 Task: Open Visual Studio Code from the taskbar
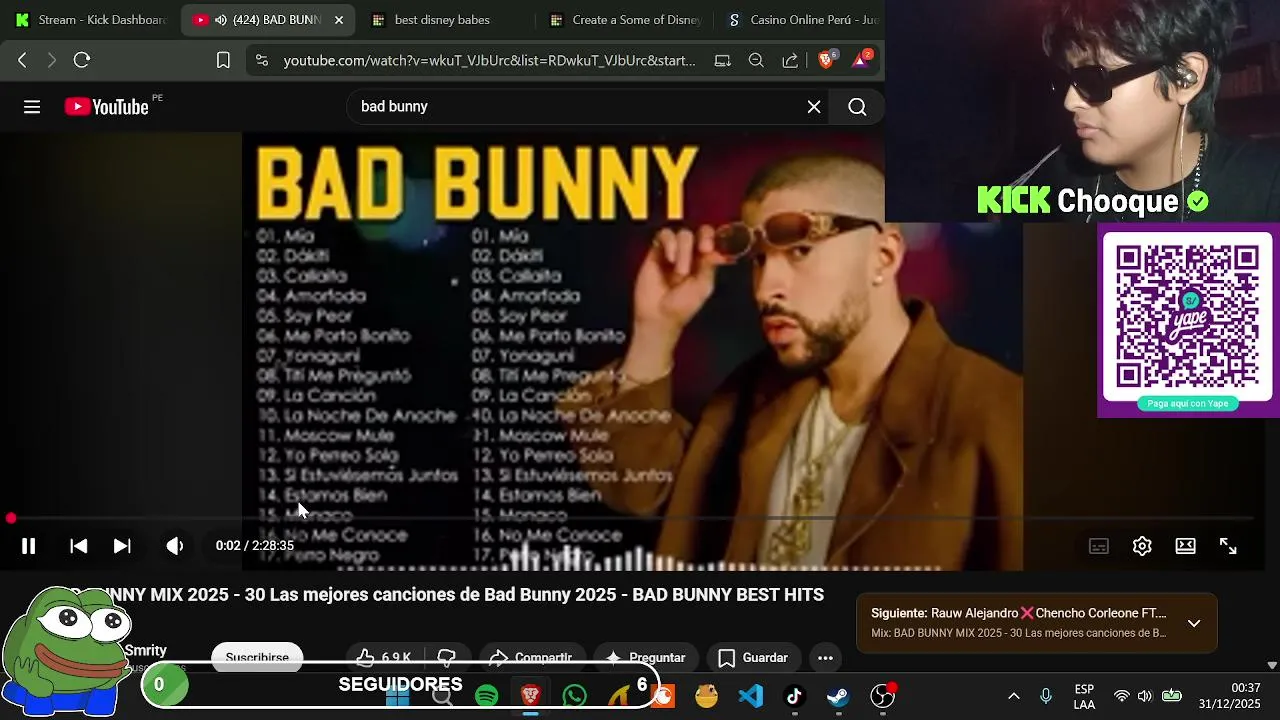[x=751, y=695]
